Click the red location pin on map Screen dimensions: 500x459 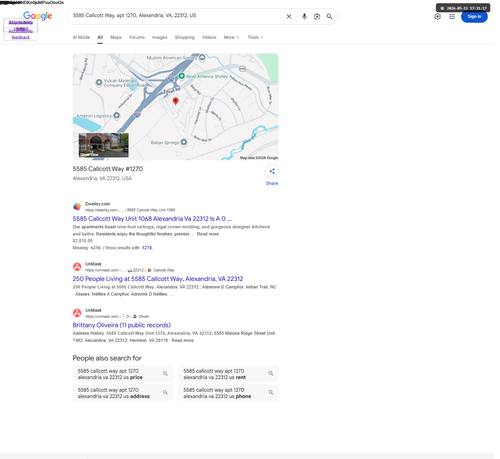point(176,101)
